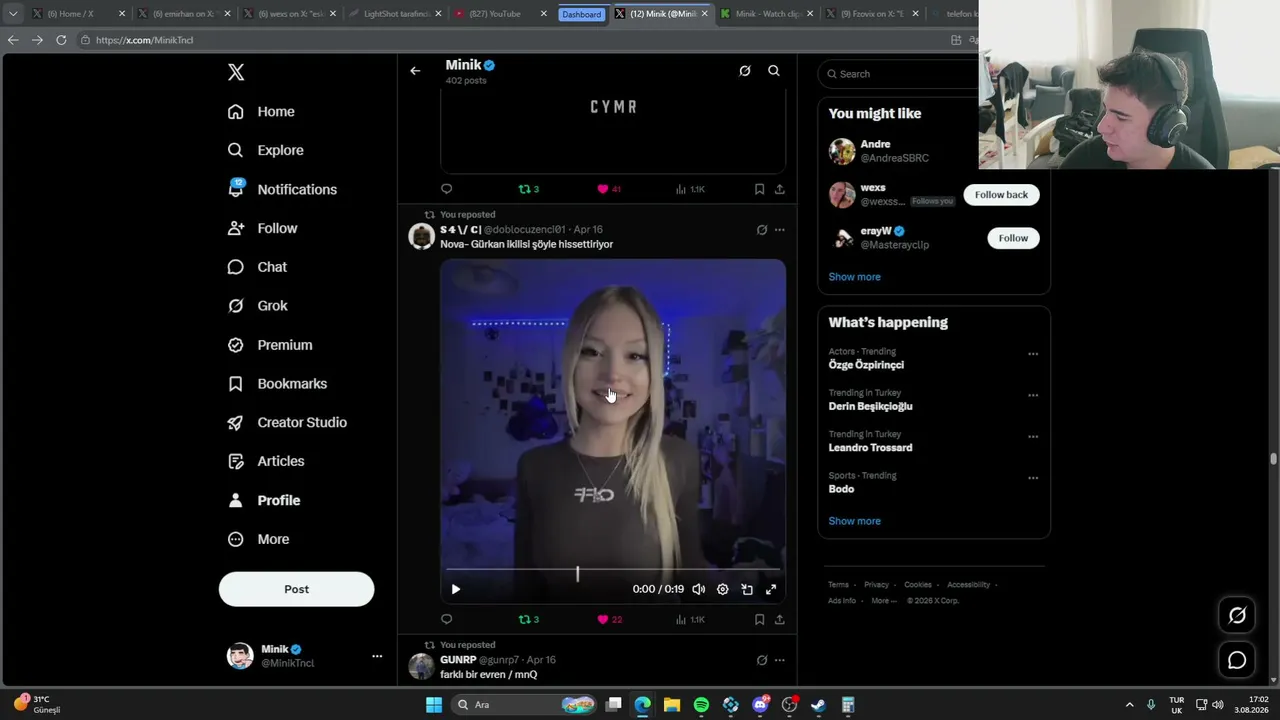Open options for Derin Beşikçioğlu trend
Screen dimensions: 1280x720
tap(1033, 395)
